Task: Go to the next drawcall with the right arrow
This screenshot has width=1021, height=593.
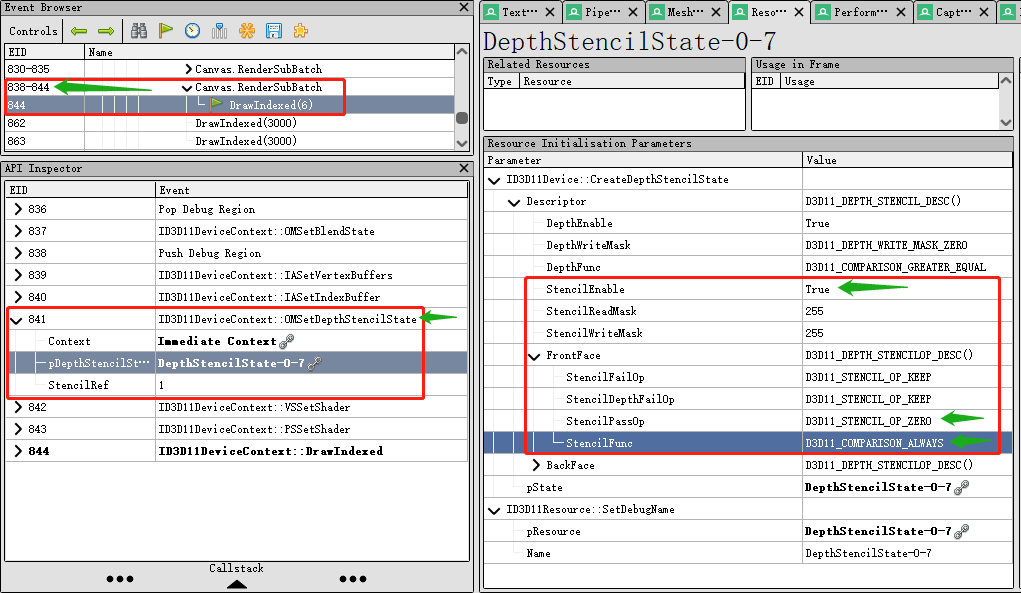Action: (106, 31)
